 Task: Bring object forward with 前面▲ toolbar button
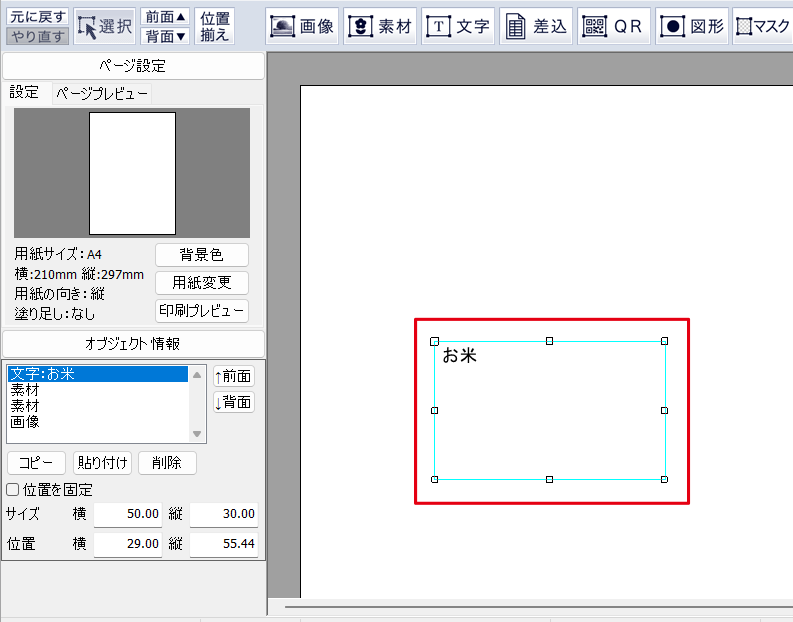[x=164, y=17]
